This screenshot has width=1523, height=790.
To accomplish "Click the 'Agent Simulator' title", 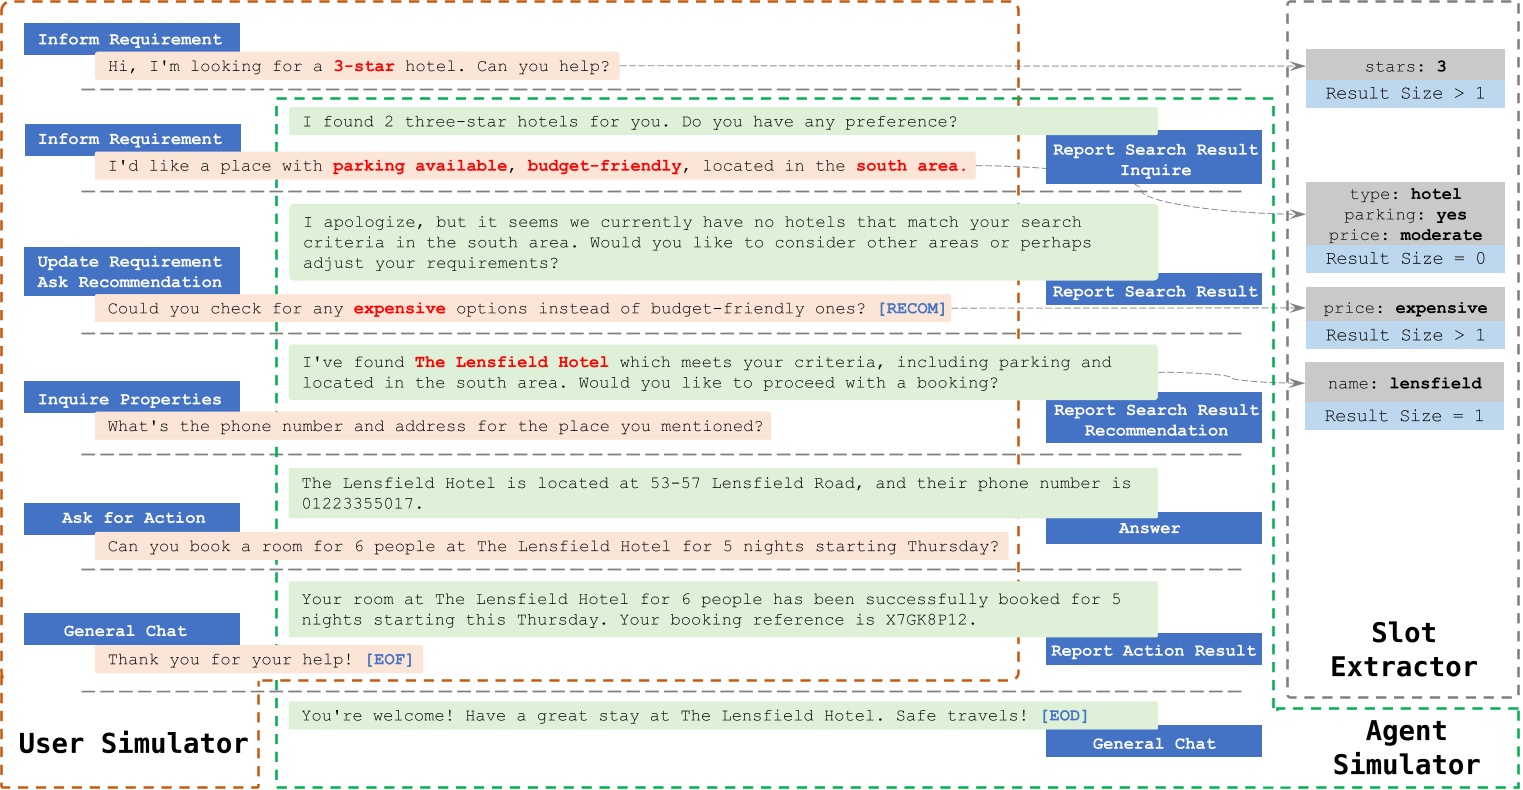I will pos(1405,748).
